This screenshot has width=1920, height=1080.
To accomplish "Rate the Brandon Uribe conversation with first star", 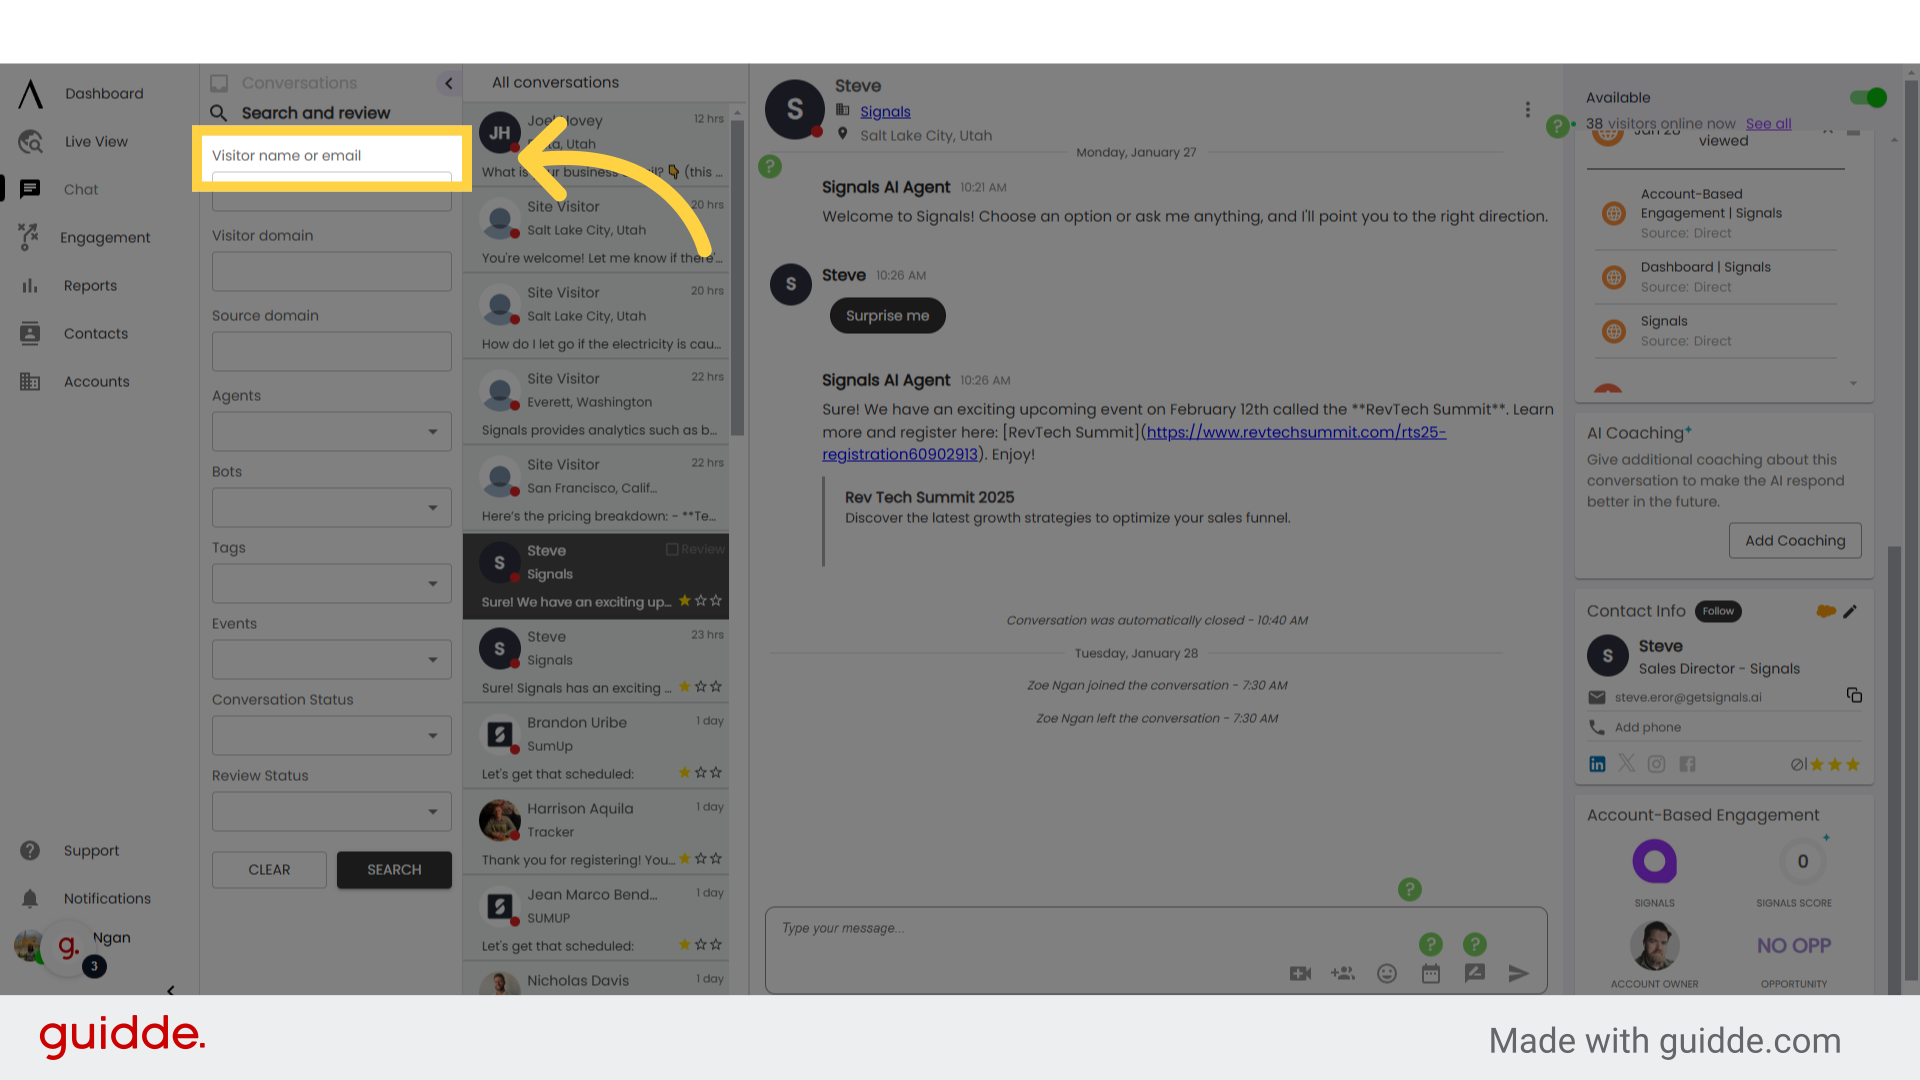I will (684, 772).
